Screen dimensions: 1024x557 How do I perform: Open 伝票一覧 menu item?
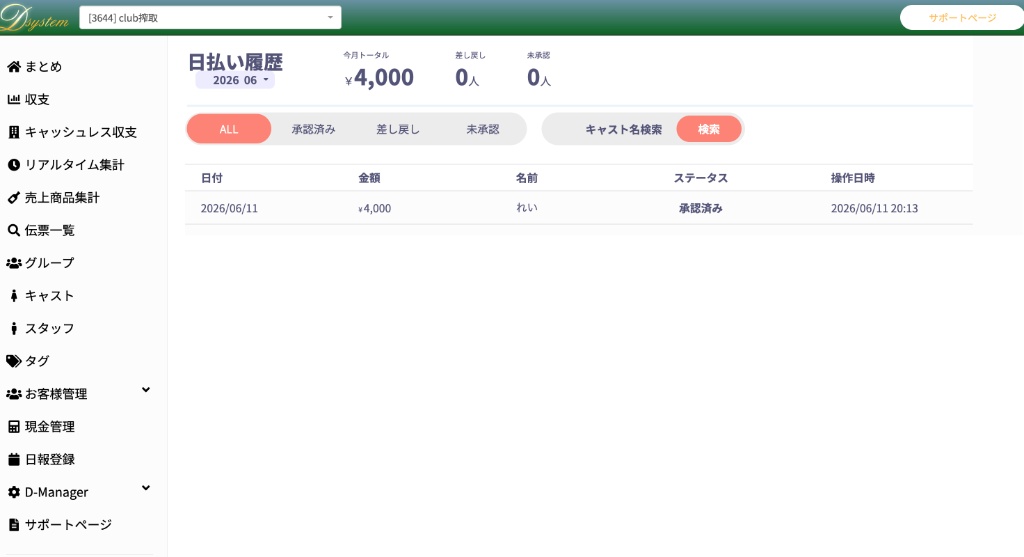pyautogui.click(x=50, y=230)
